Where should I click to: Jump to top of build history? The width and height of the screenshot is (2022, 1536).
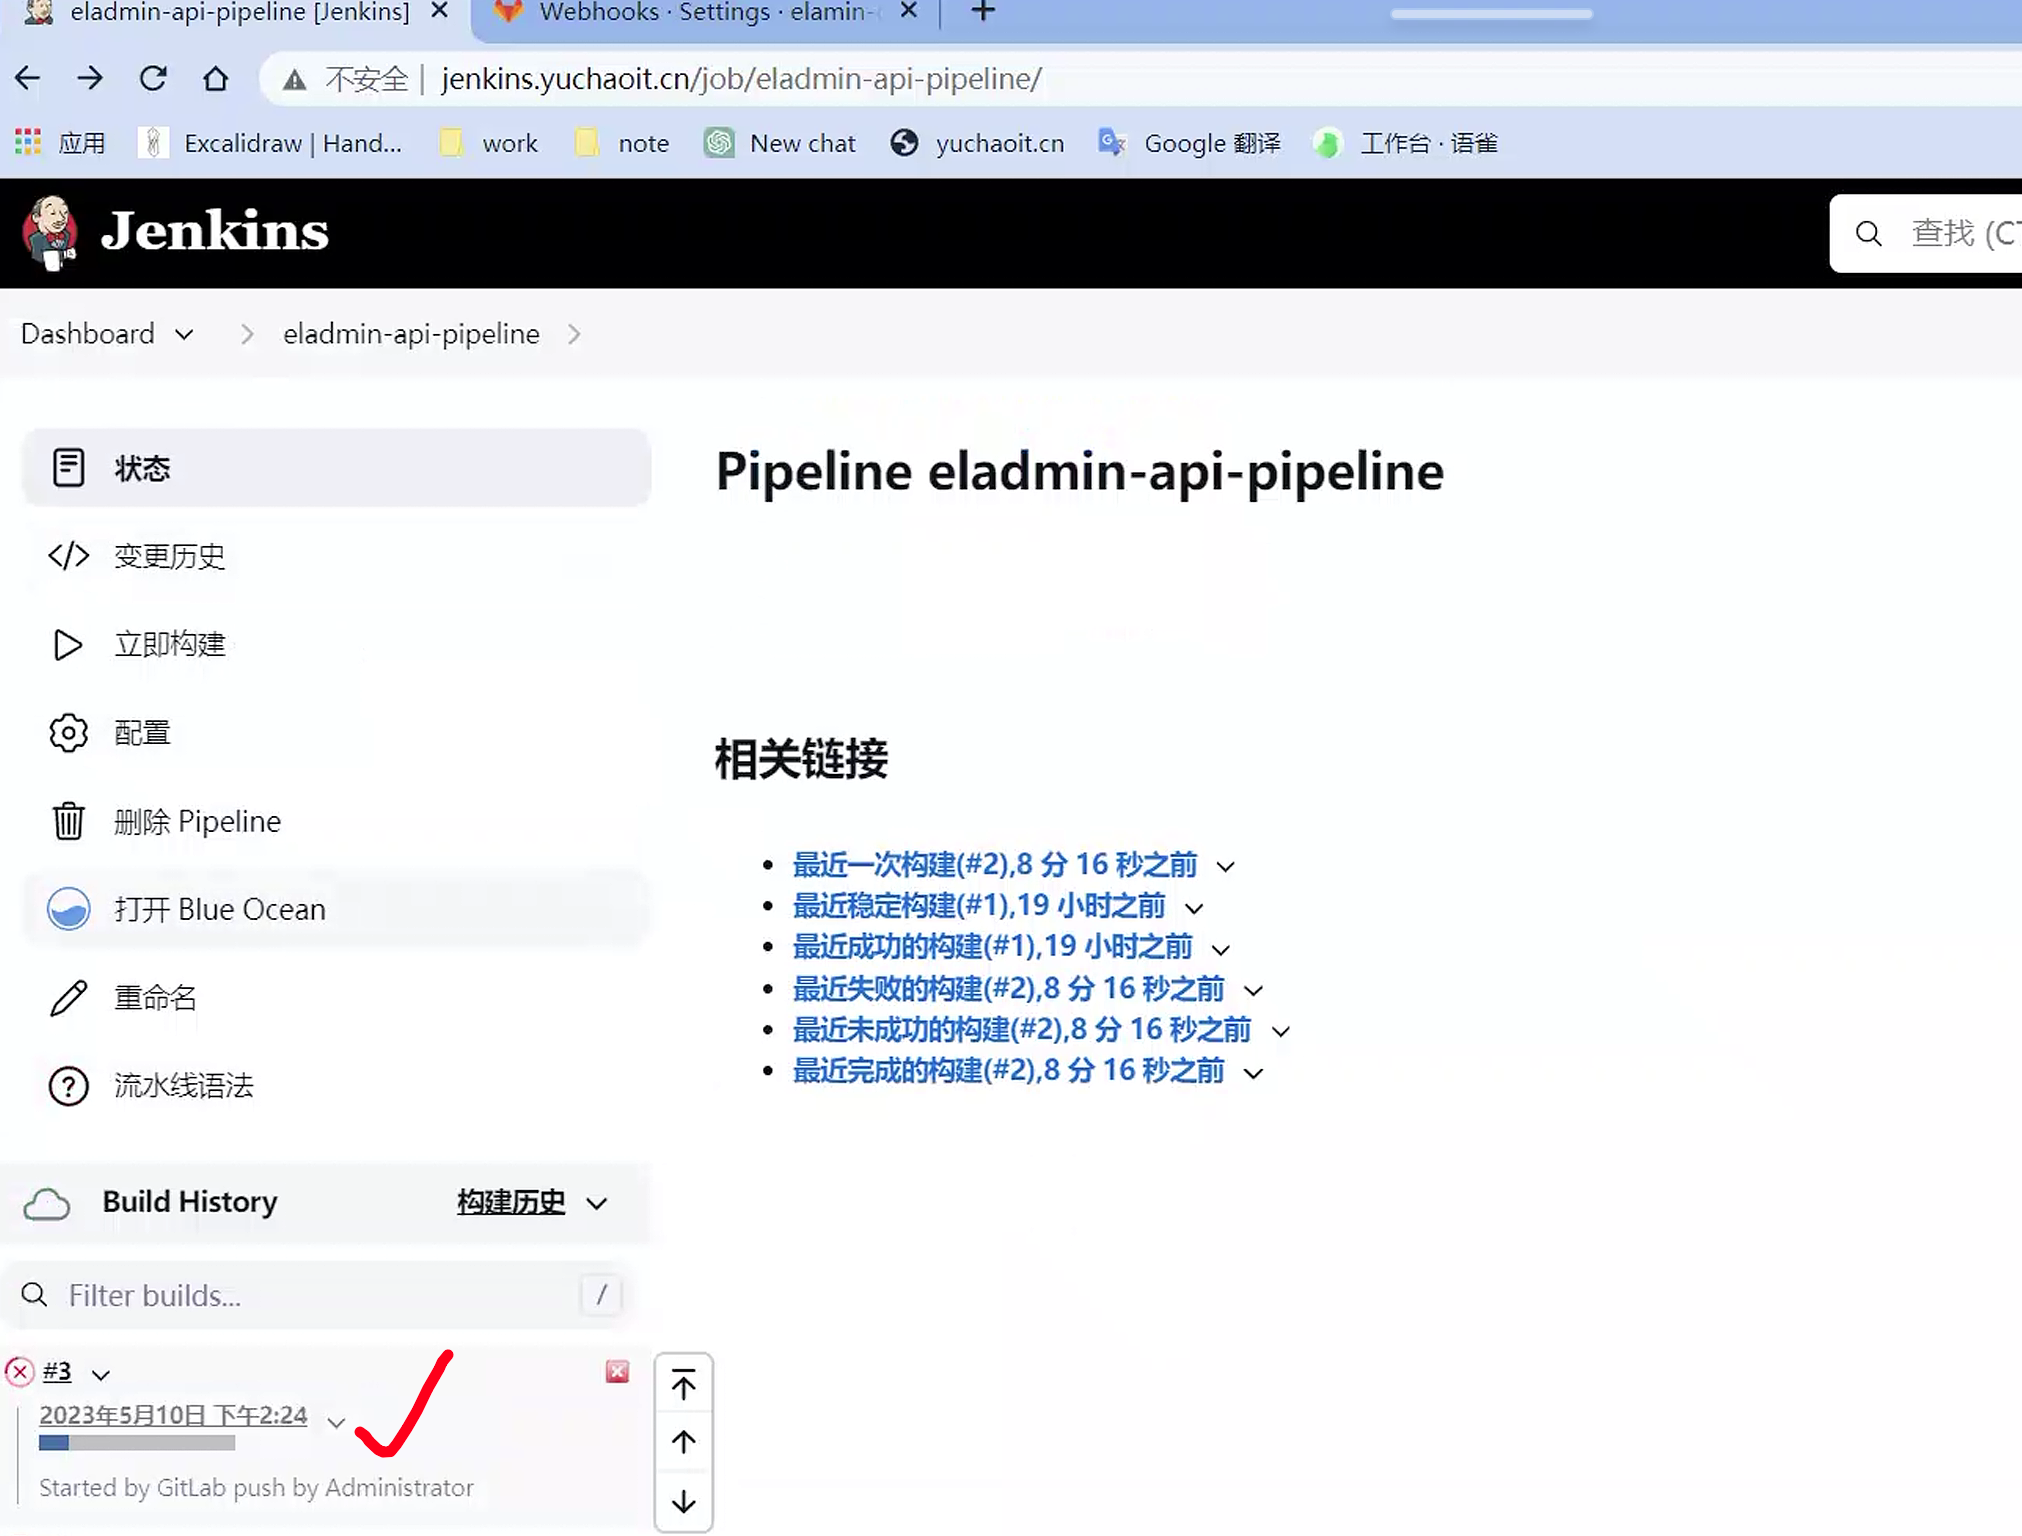coord(684,1386)
